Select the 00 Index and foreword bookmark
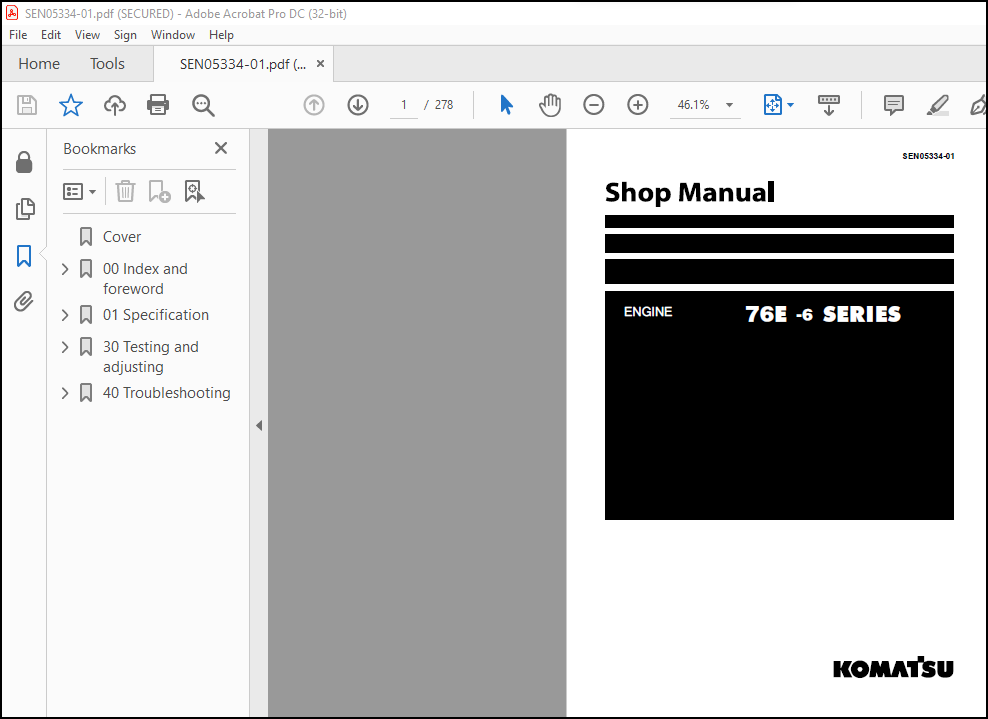Image resolution: width=988 pixels, height=719 pixels. (145, 279)
